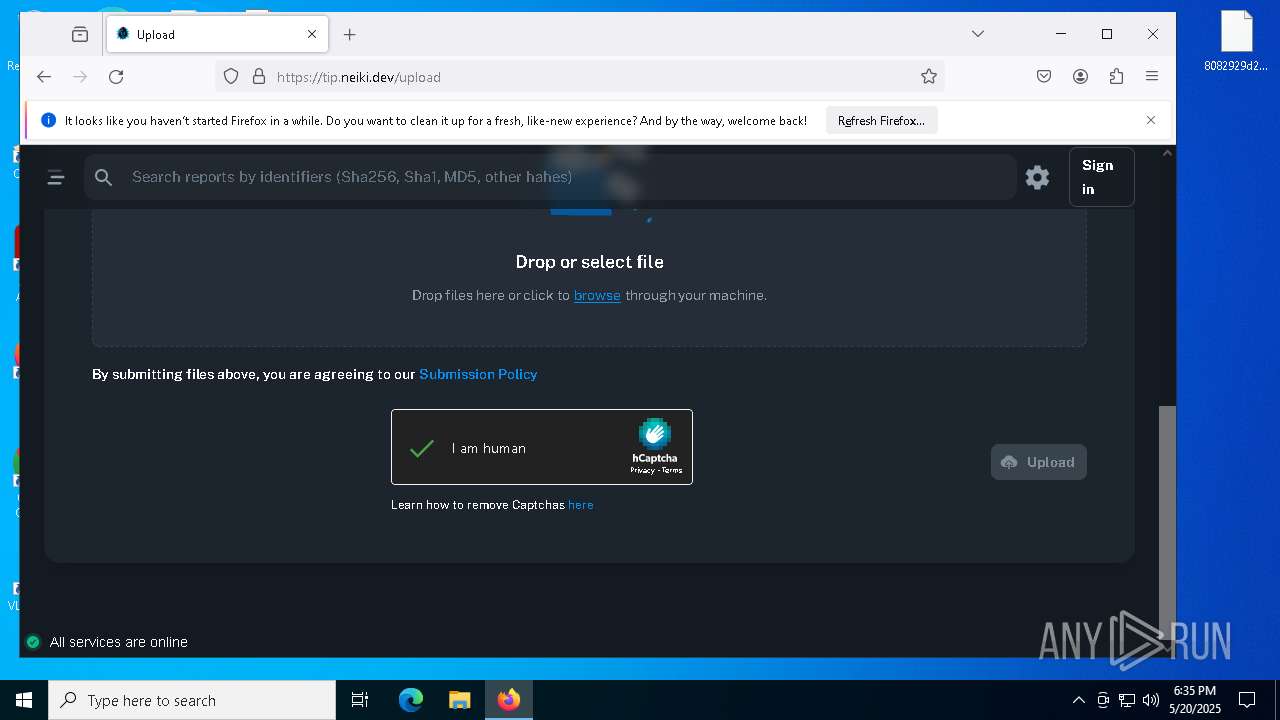
Task: Open Save to Pocket icon
Action: [1044, 77]
